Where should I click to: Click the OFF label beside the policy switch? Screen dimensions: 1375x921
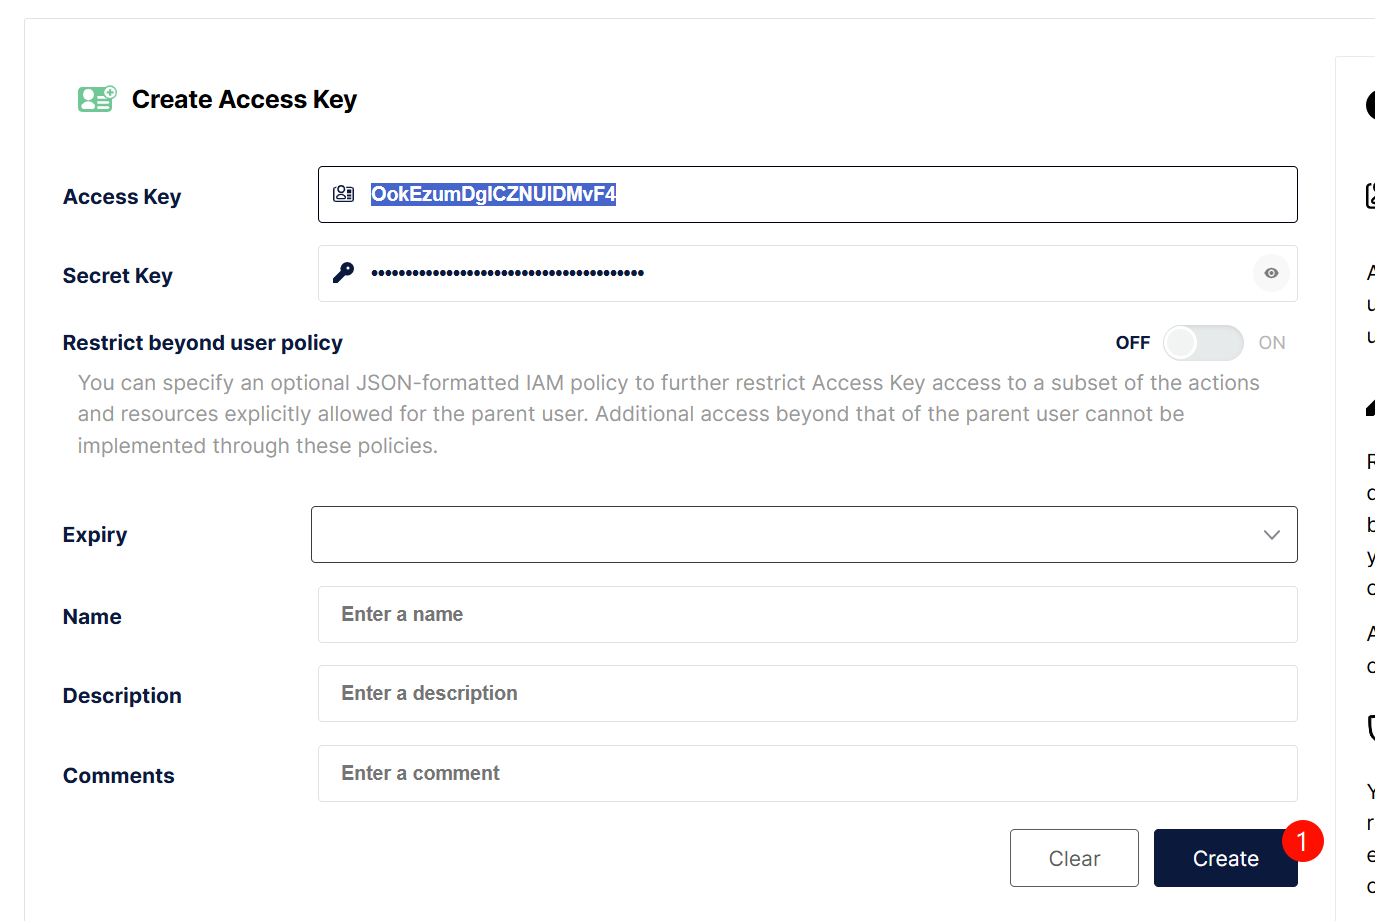point(1132,343)
